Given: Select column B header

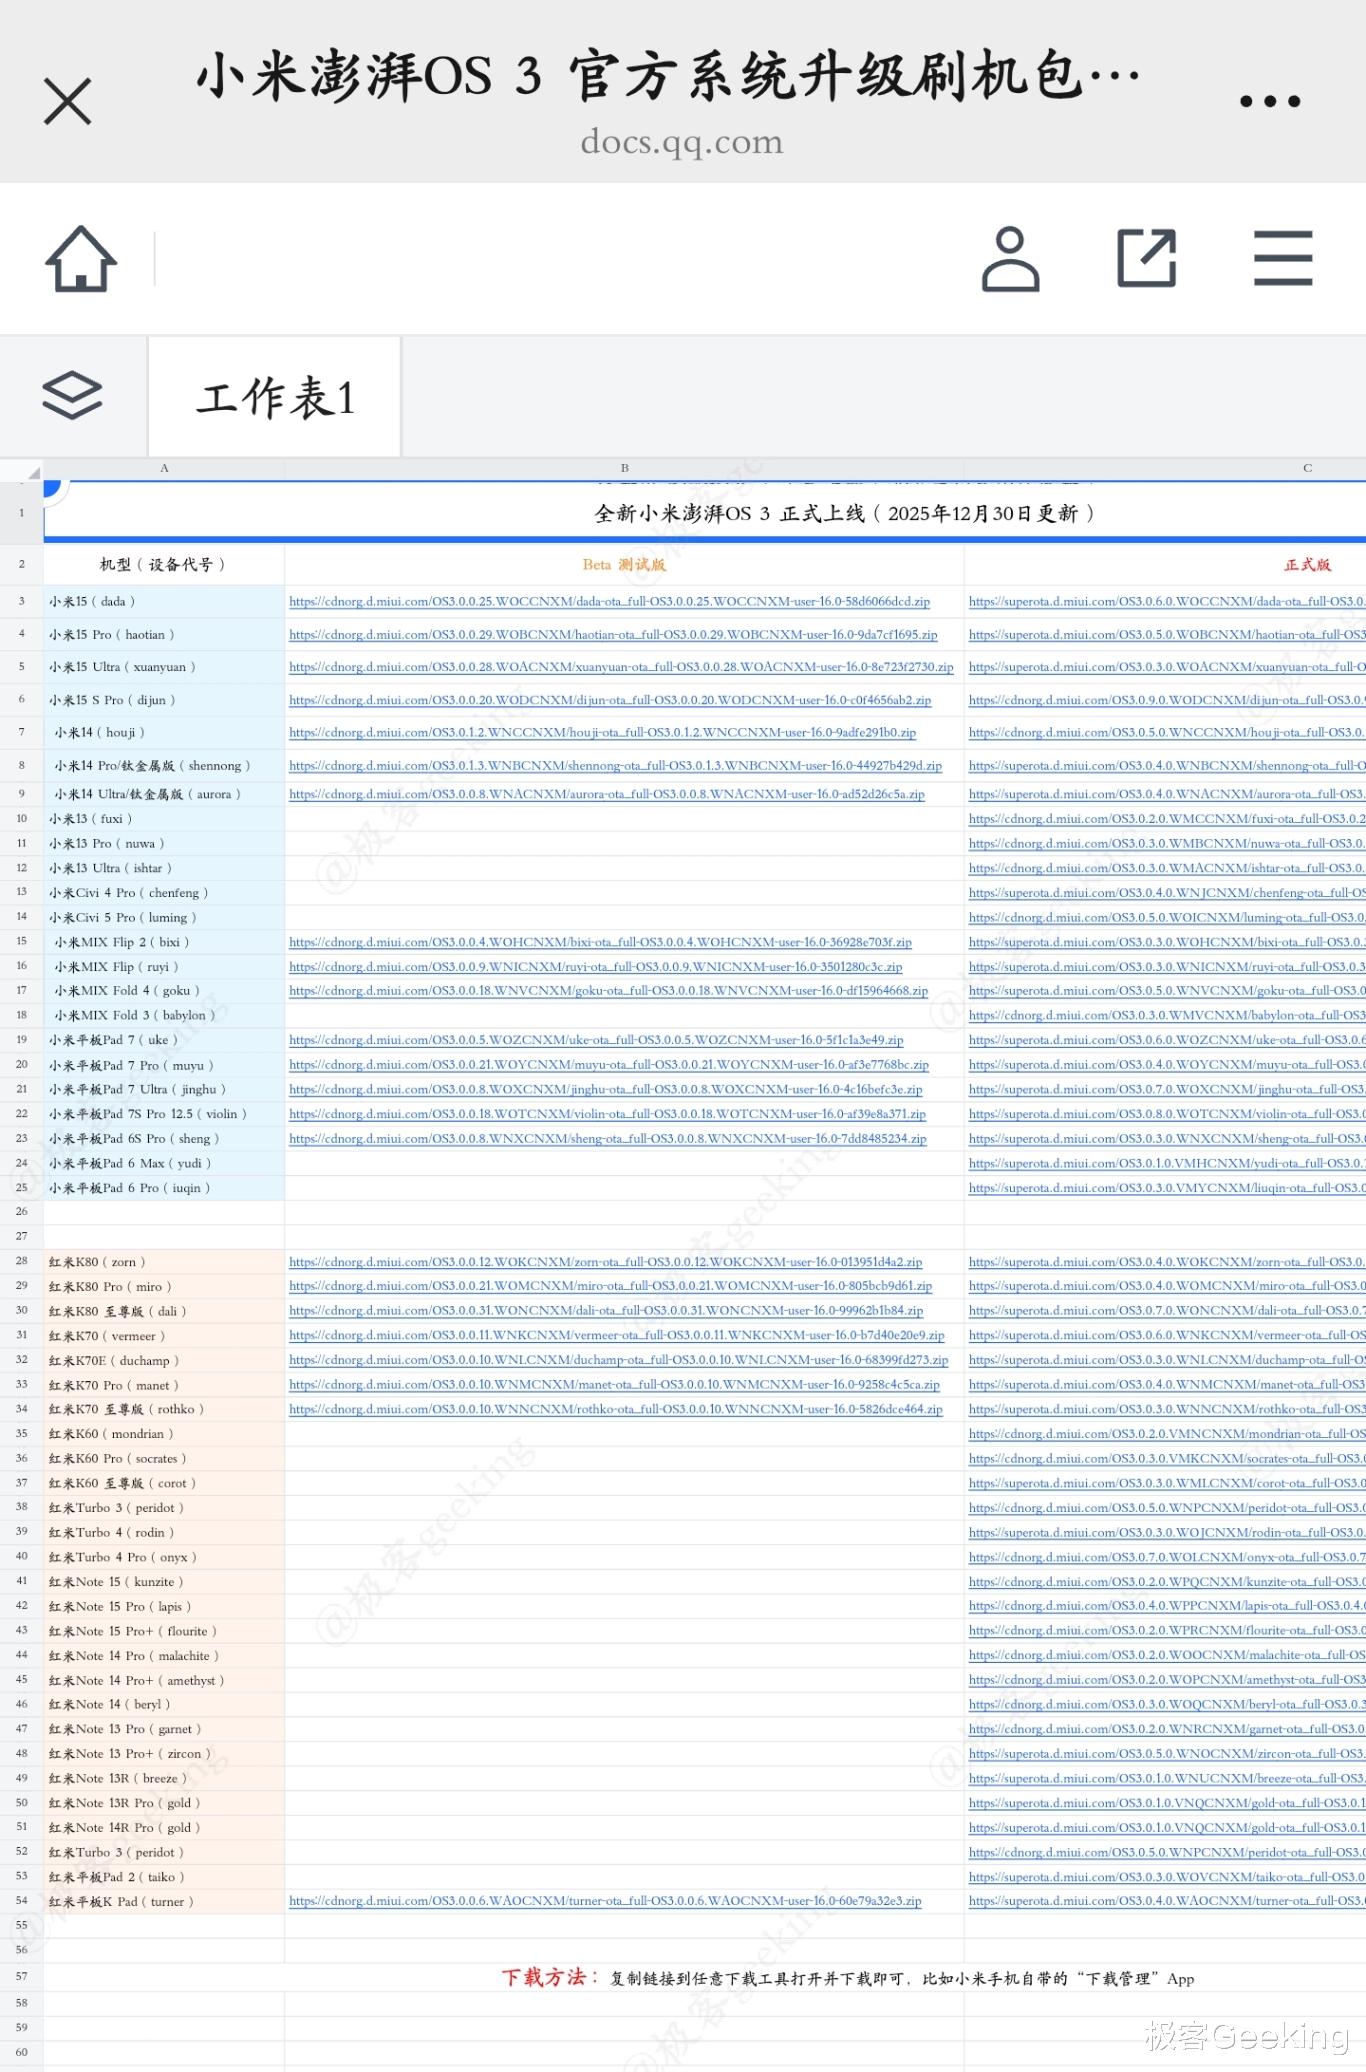Looking at the screenshot, I should point(624,469).
